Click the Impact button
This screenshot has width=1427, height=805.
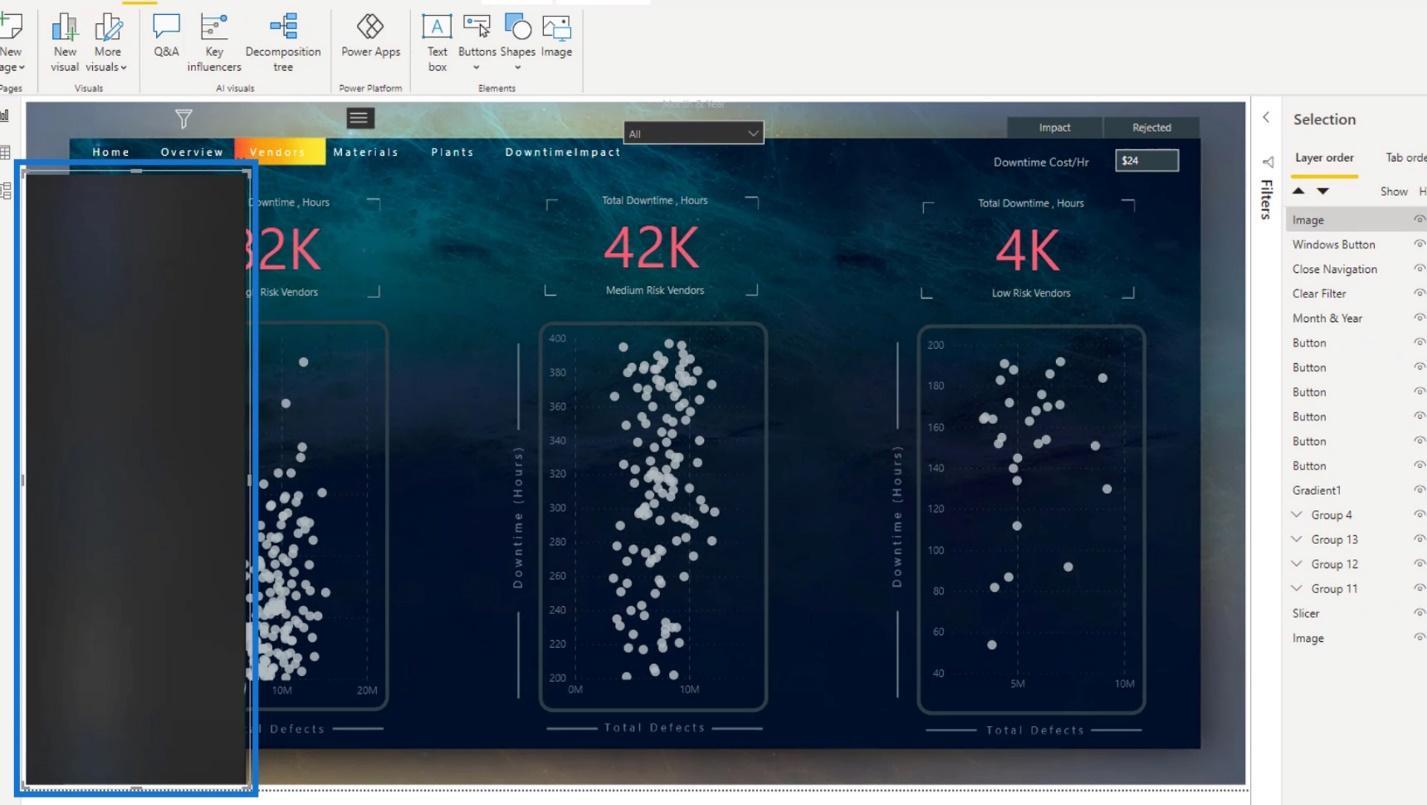pos(1055,127)
